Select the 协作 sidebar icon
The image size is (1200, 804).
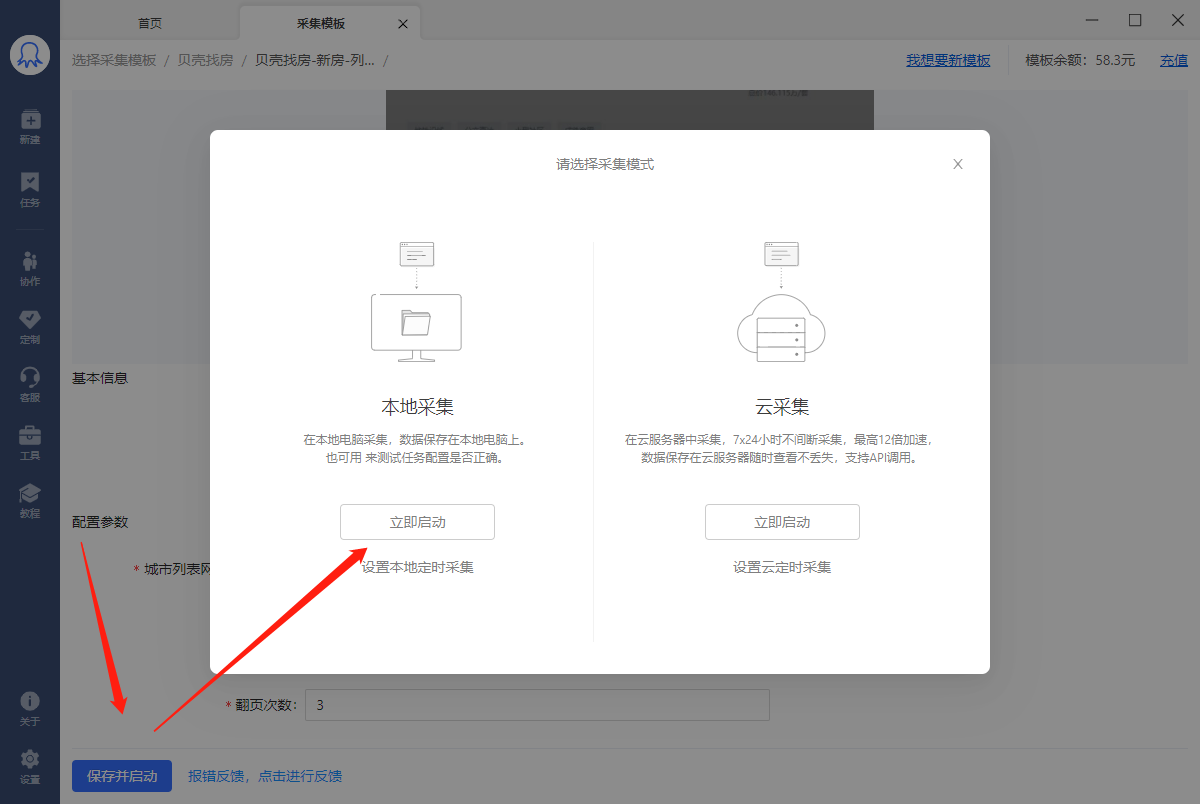tap(30, 268)
